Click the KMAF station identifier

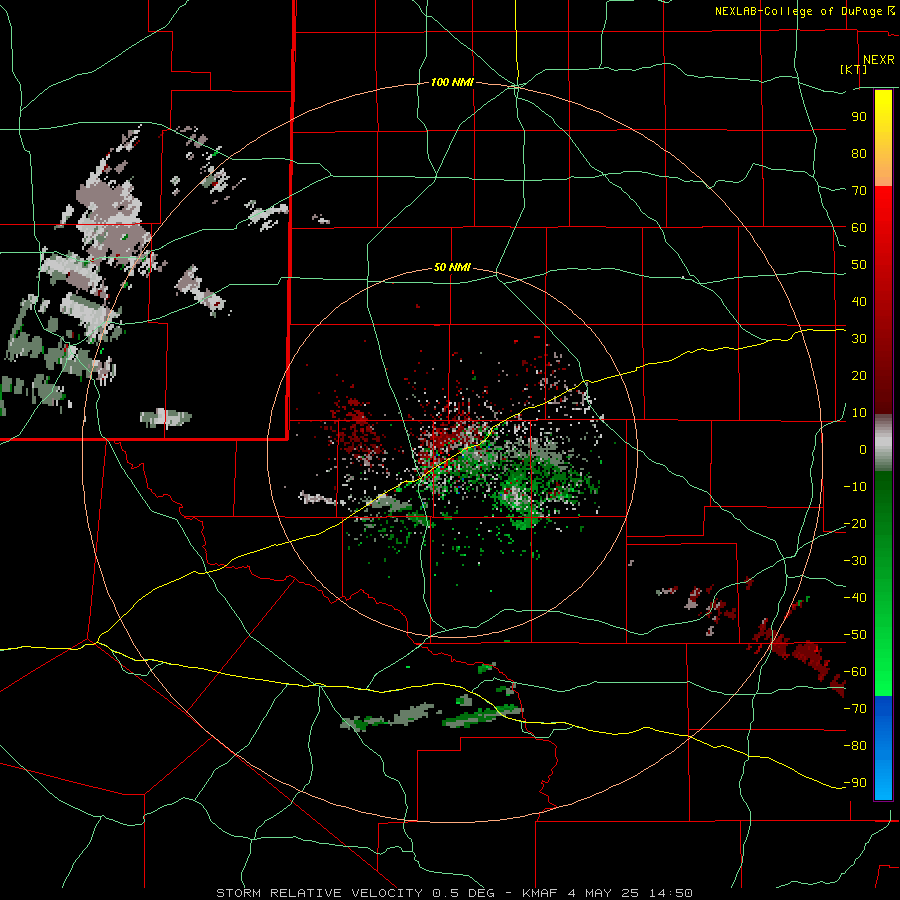click(x=540, y=893)
